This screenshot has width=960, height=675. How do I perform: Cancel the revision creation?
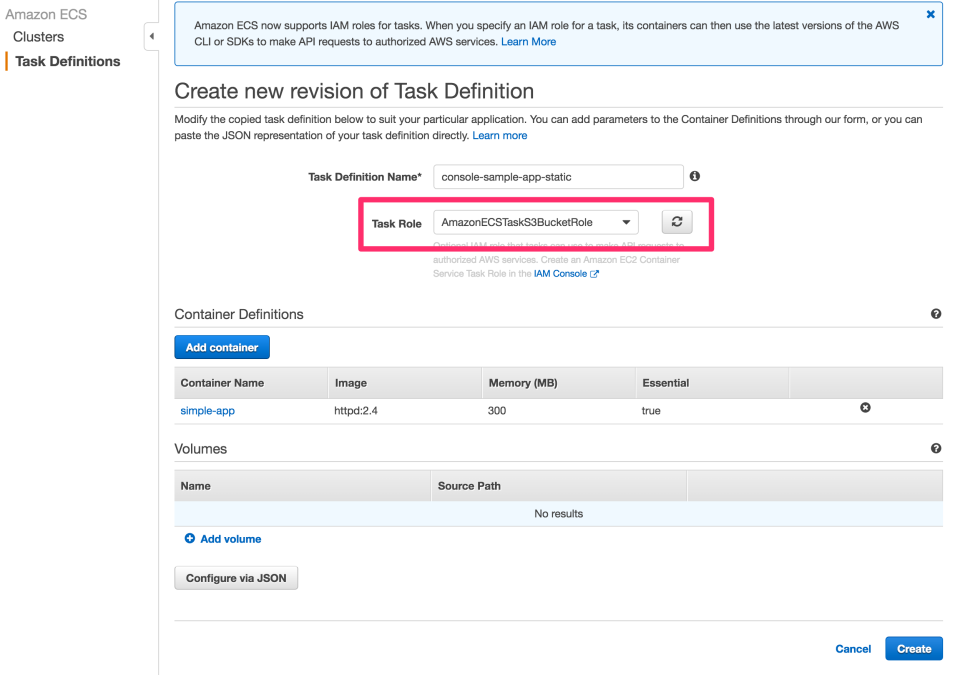pyautogui.click(x=853, y=648)
